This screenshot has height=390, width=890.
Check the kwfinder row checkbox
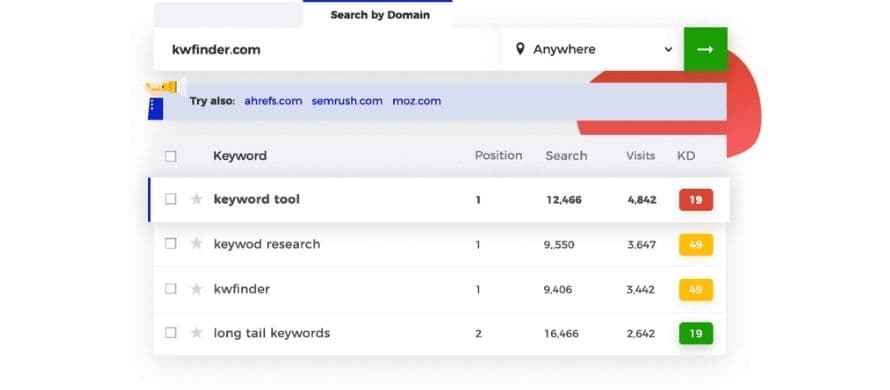point(170,289)
